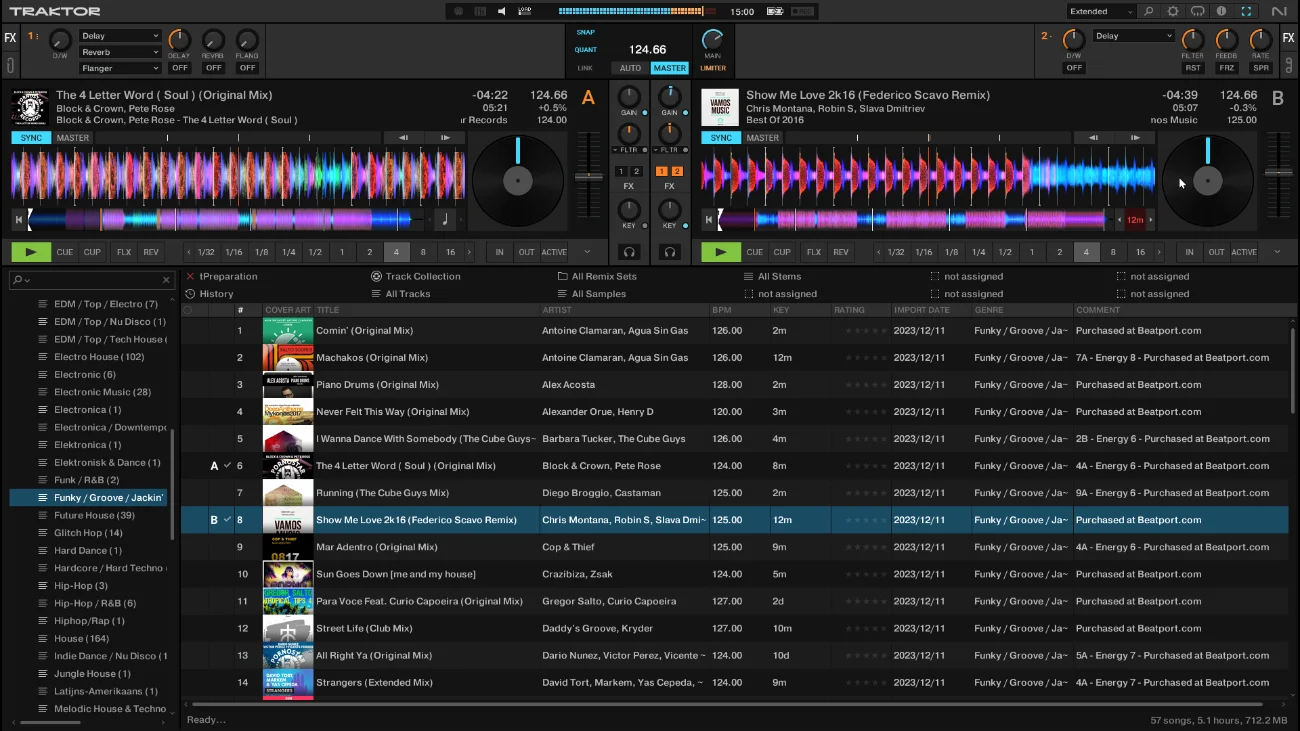Screen dimensions: 1300x731
Task: Set loop IN point on Deck A
Action: (x=499, y=252)
